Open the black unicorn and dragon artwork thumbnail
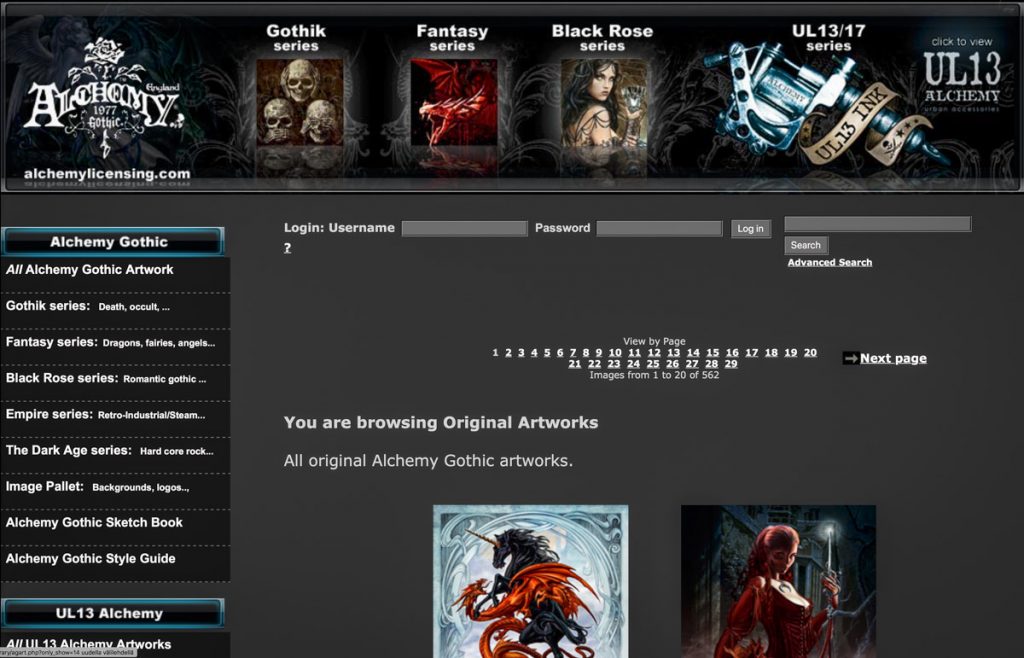This screenshot has width=1024, height=658. pyautogui.click(x=531, y=581)
